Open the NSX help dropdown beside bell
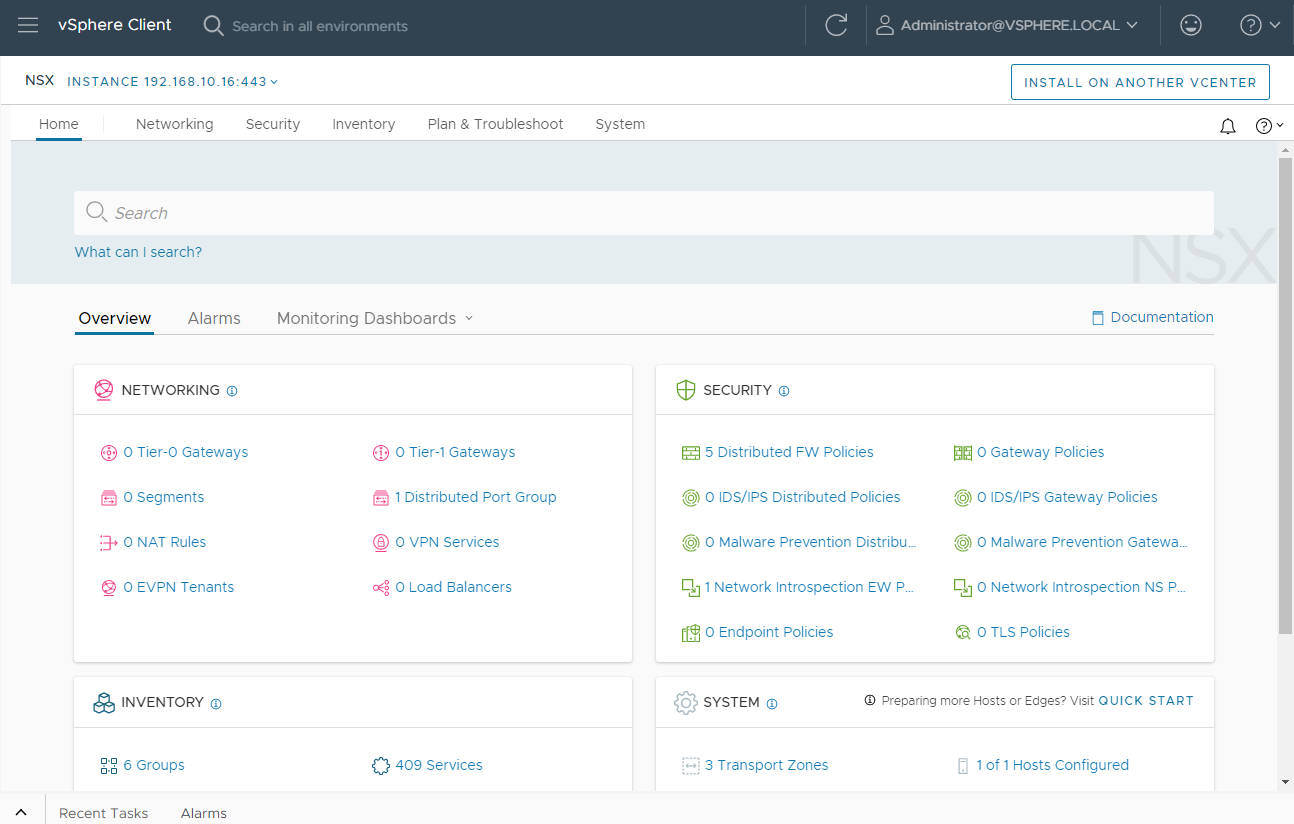 point(1269,126)
